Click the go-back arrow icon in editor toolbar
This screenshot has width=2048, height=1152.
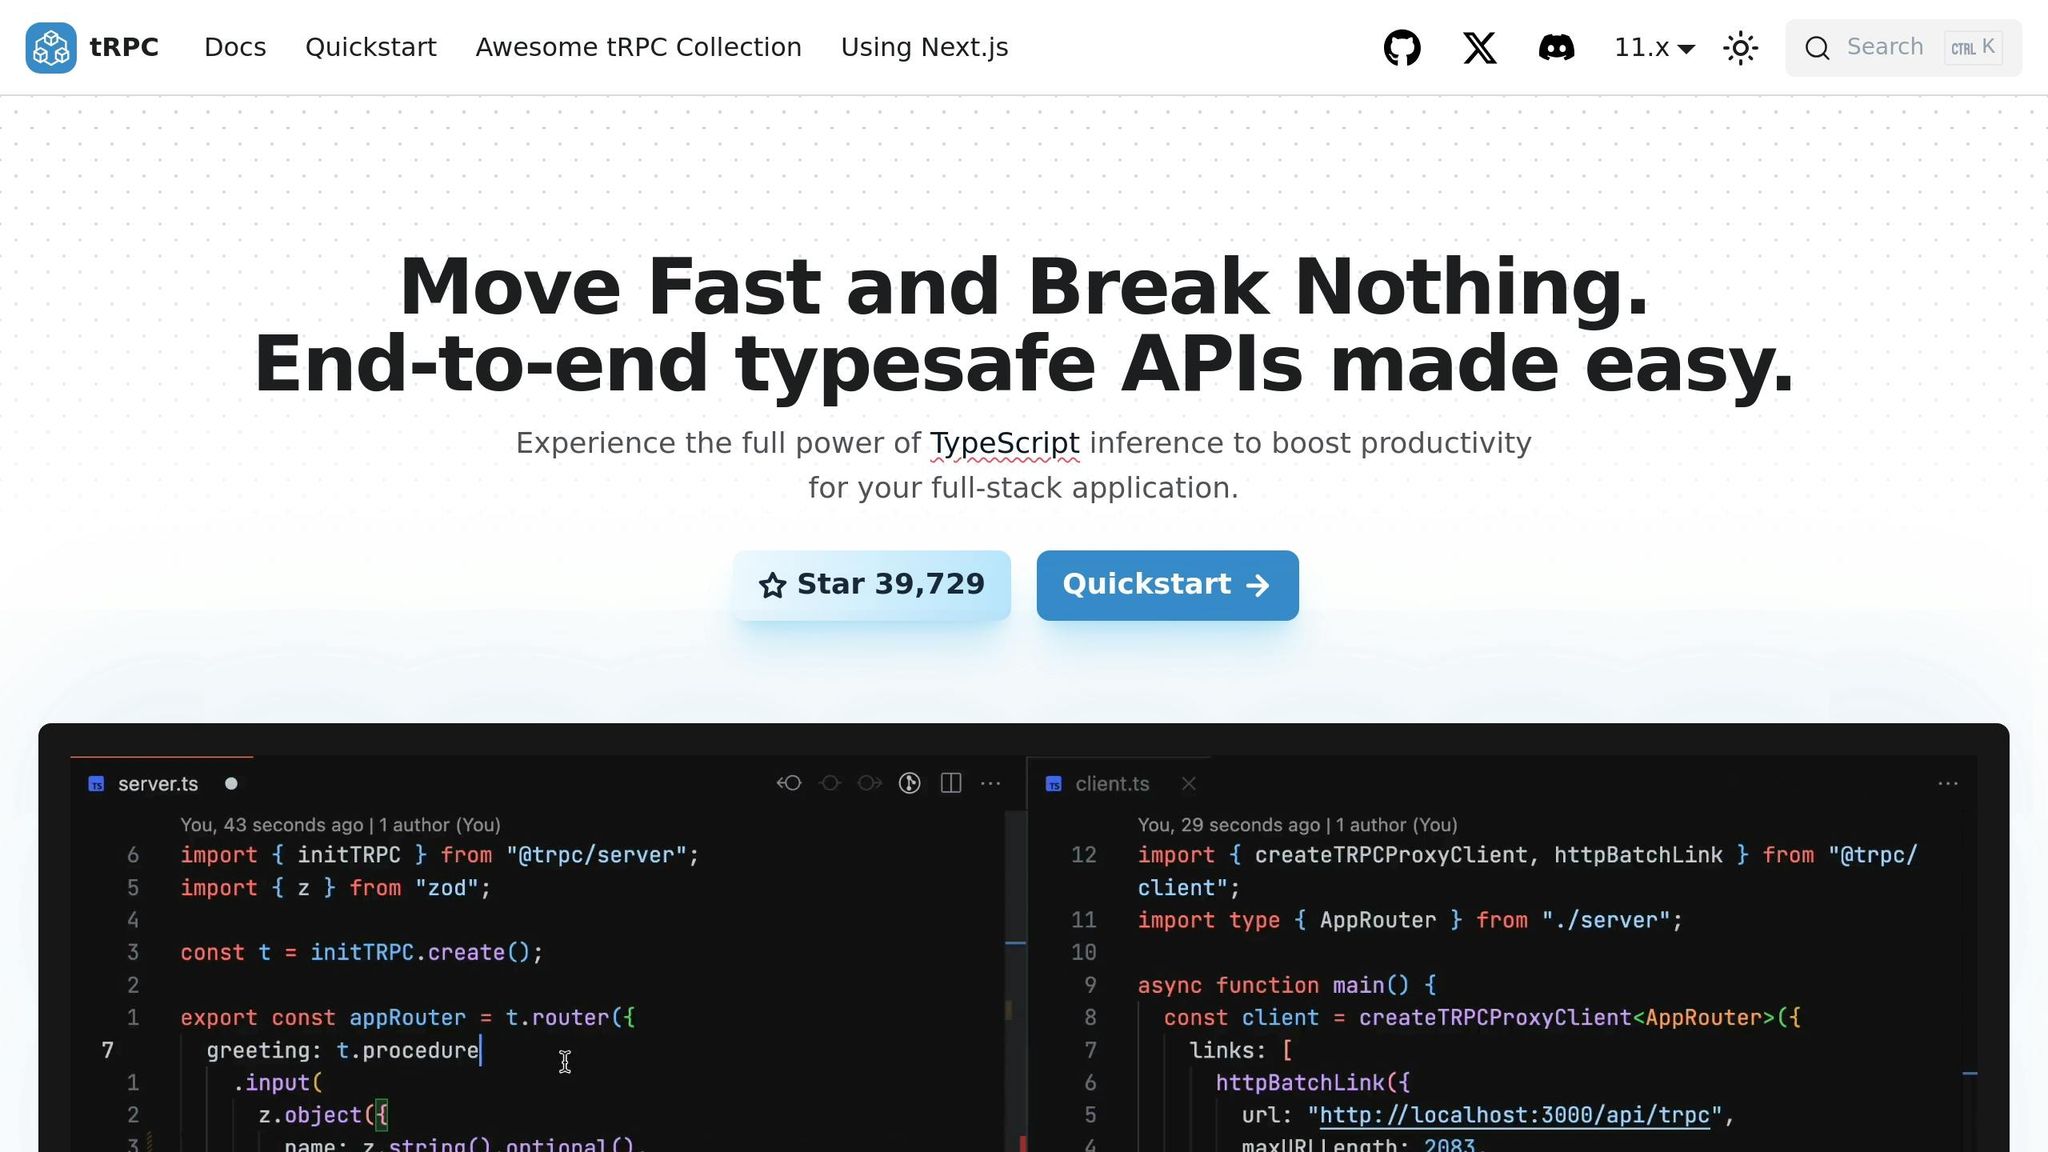coord(789,783)
